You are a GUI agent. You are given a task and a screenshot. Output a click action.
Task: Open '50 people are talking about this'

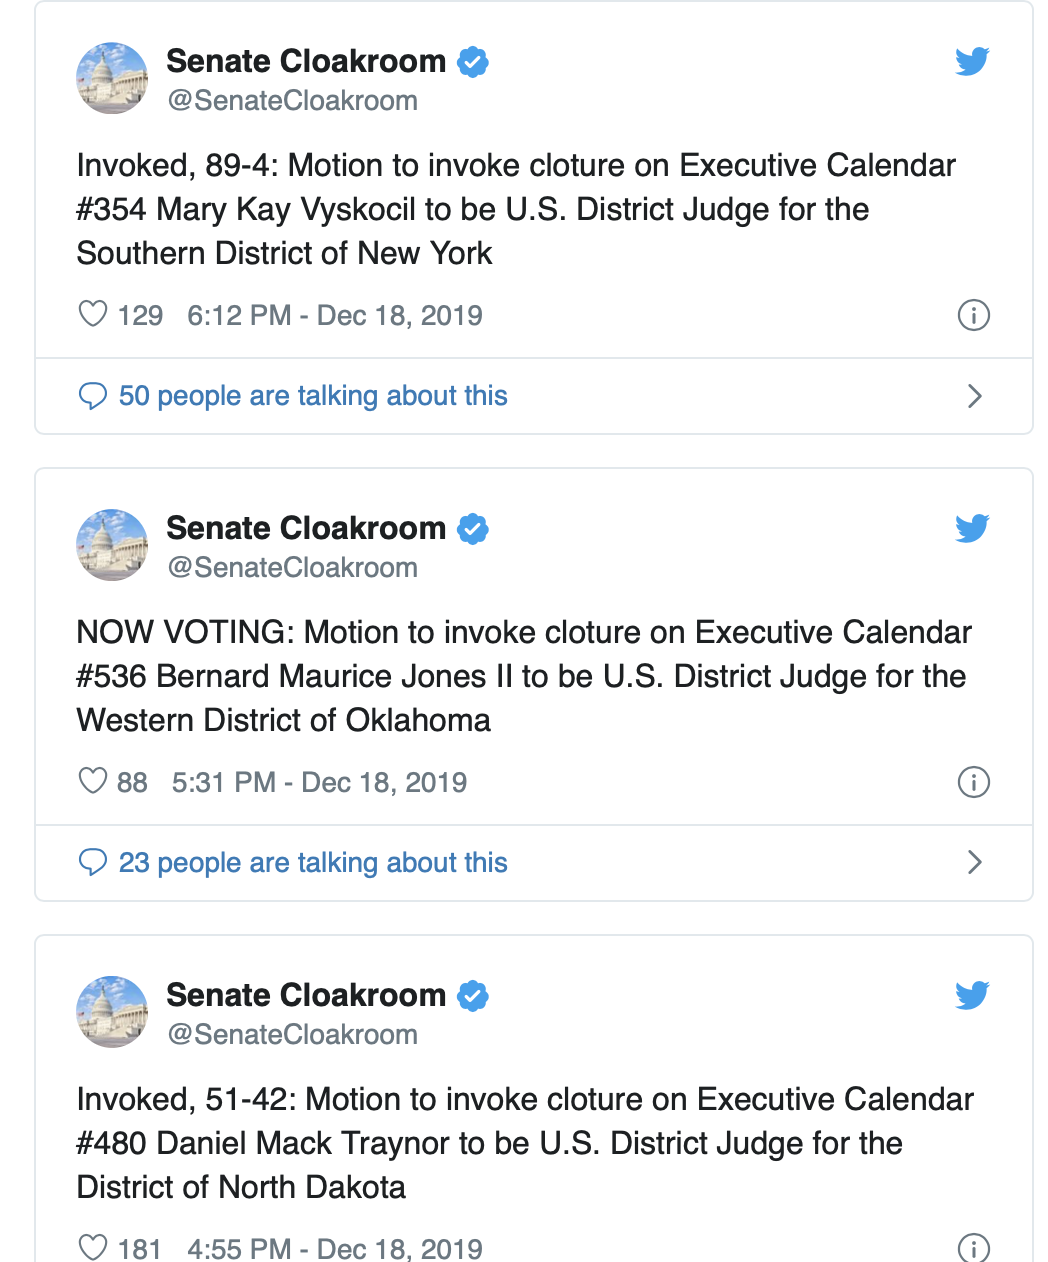pos(313,396)
